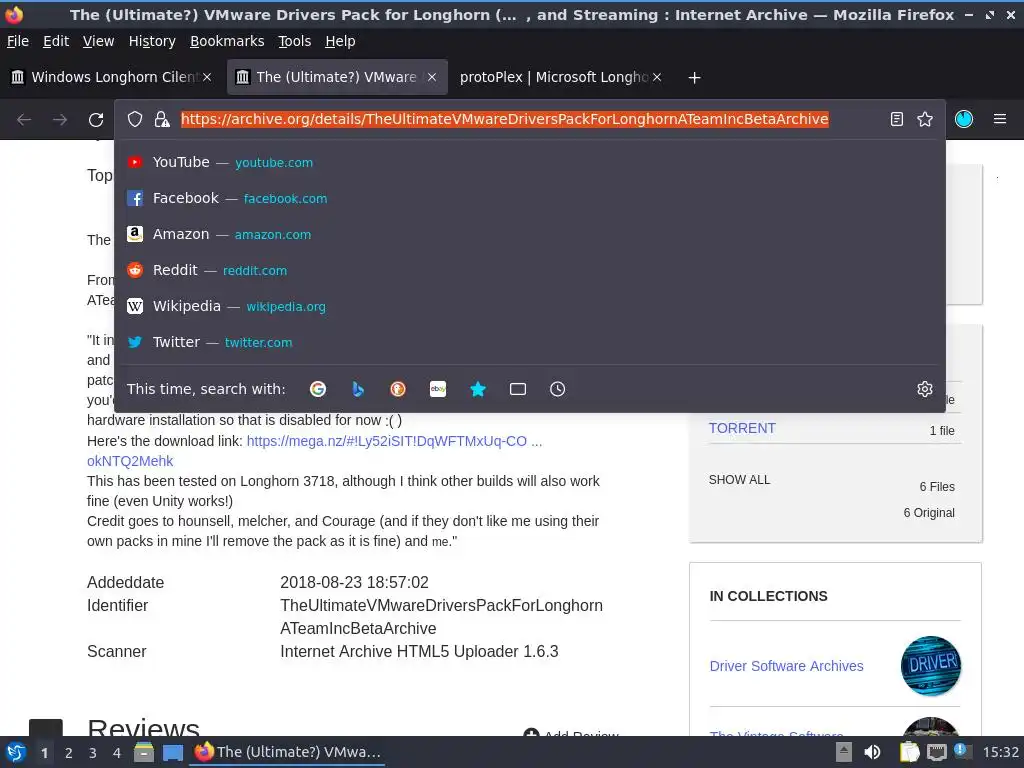Open the clipboard manager tray icon
The width and height of the screenshot is (1024, 768).
[910, 752]
